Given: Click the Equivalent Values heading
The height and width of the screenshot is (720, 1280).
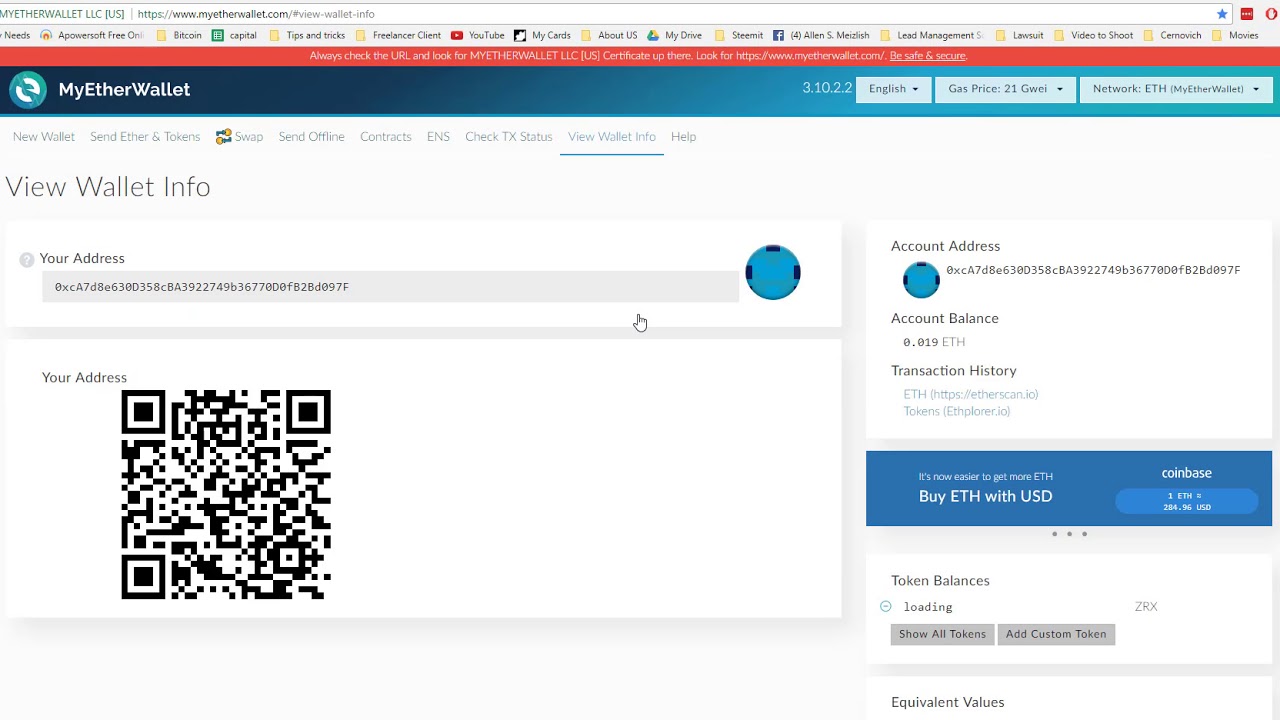Looking at the screenshot, I should point(948,702).
